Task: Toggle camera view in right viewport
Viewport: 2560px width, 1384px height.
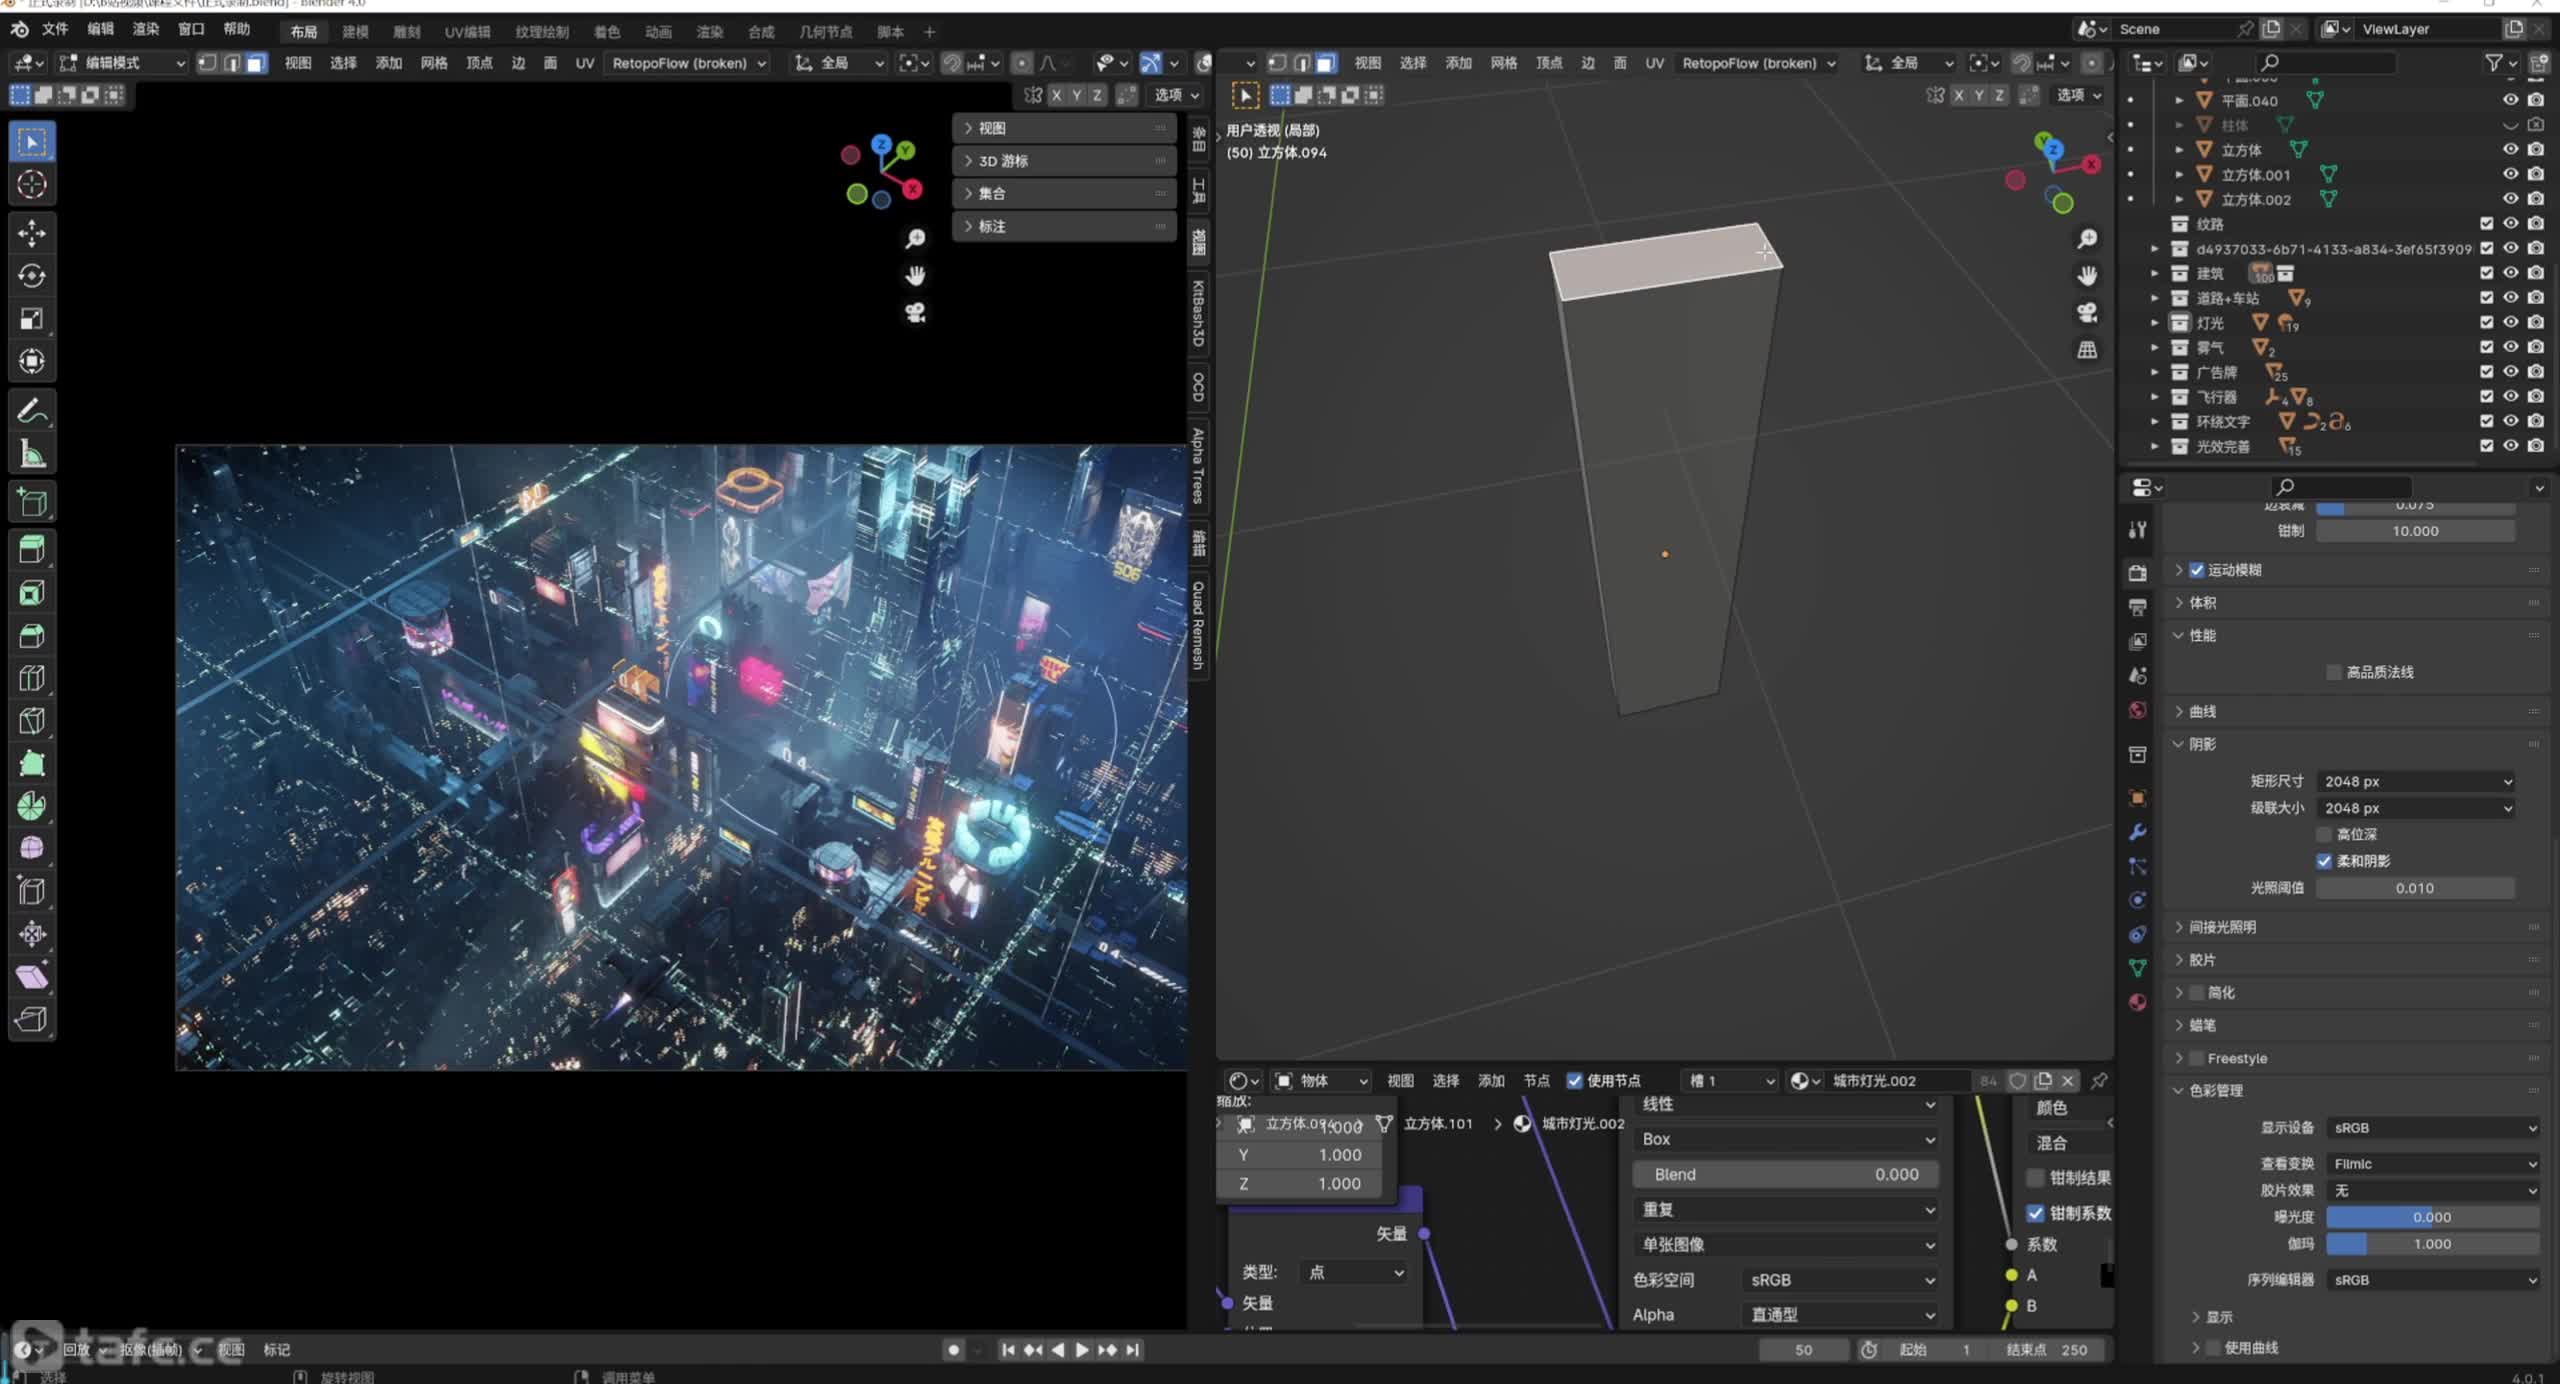Action: [2087, 313]
